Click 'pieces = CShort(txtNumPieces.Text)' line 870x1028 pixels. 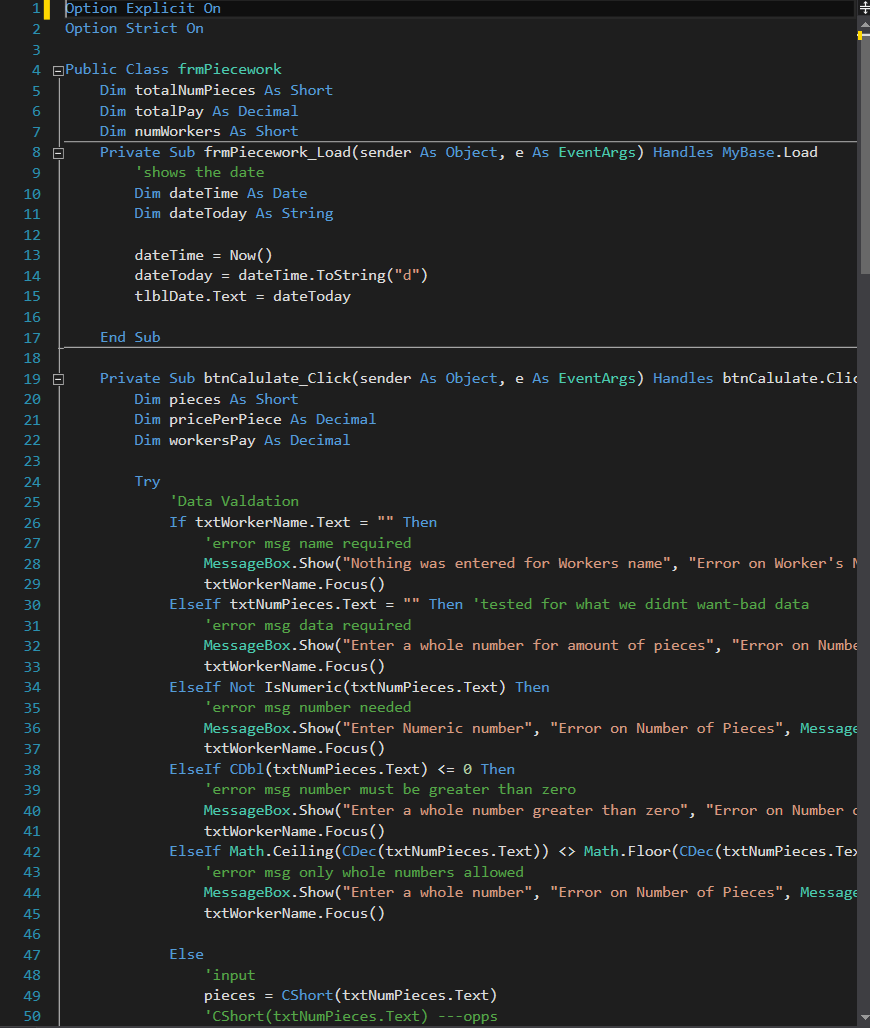click(x=350, y=996)
